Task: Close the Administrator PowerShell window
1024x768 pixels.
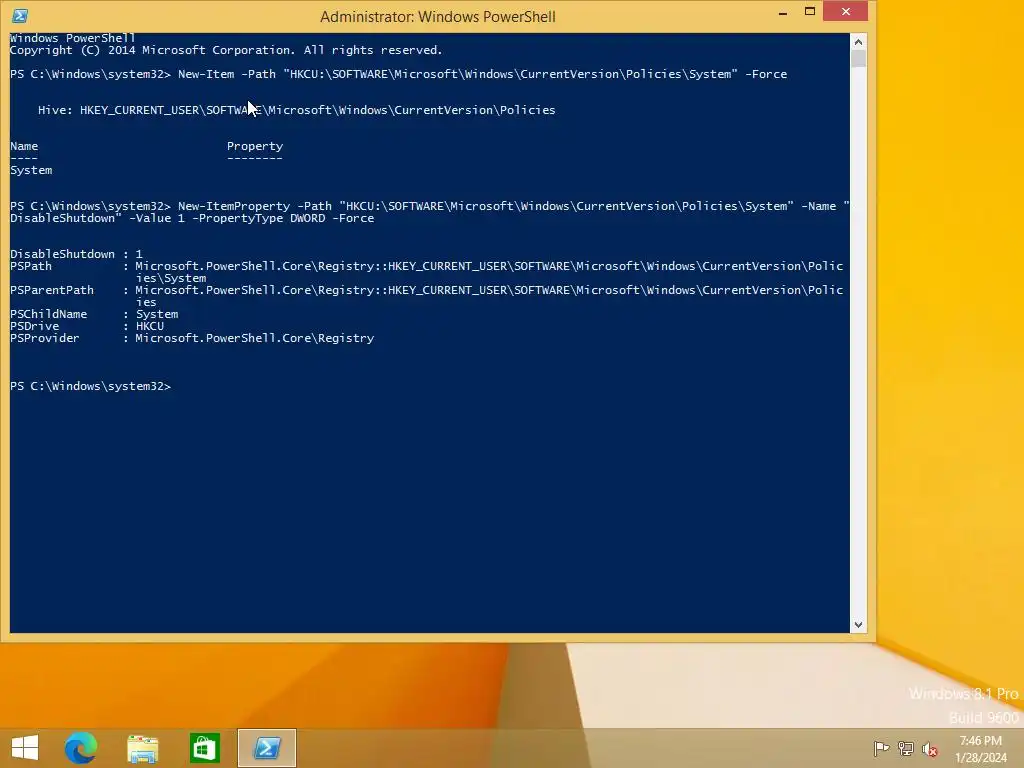Action: pos(846,12)
